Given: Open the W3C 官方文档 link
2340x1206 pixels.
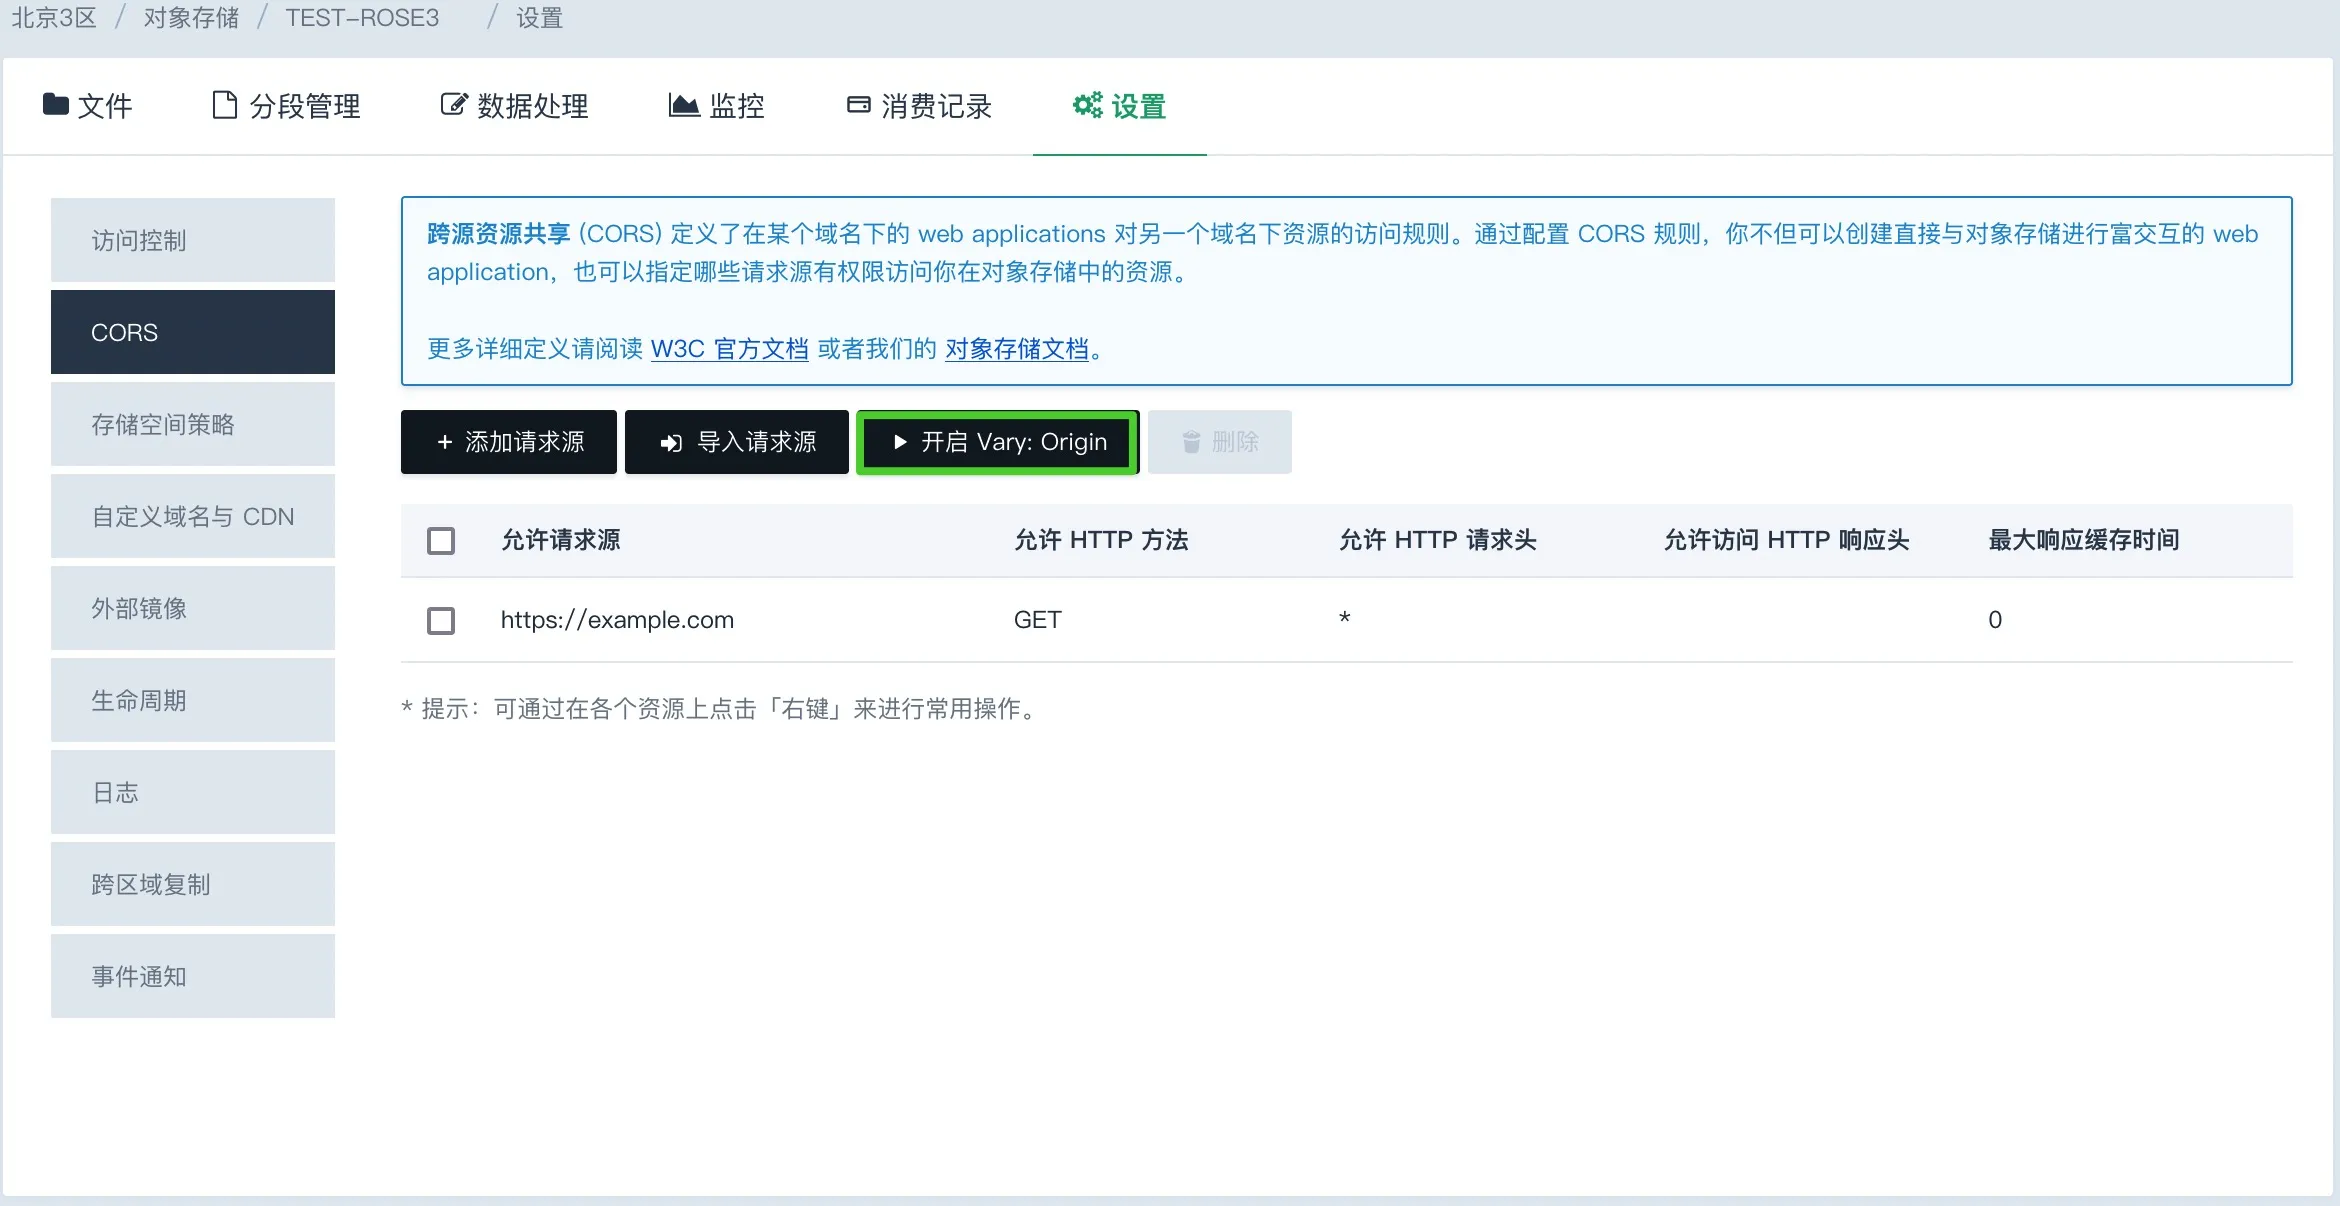Looking at the screenshot, I should click(x=729, y=348).
